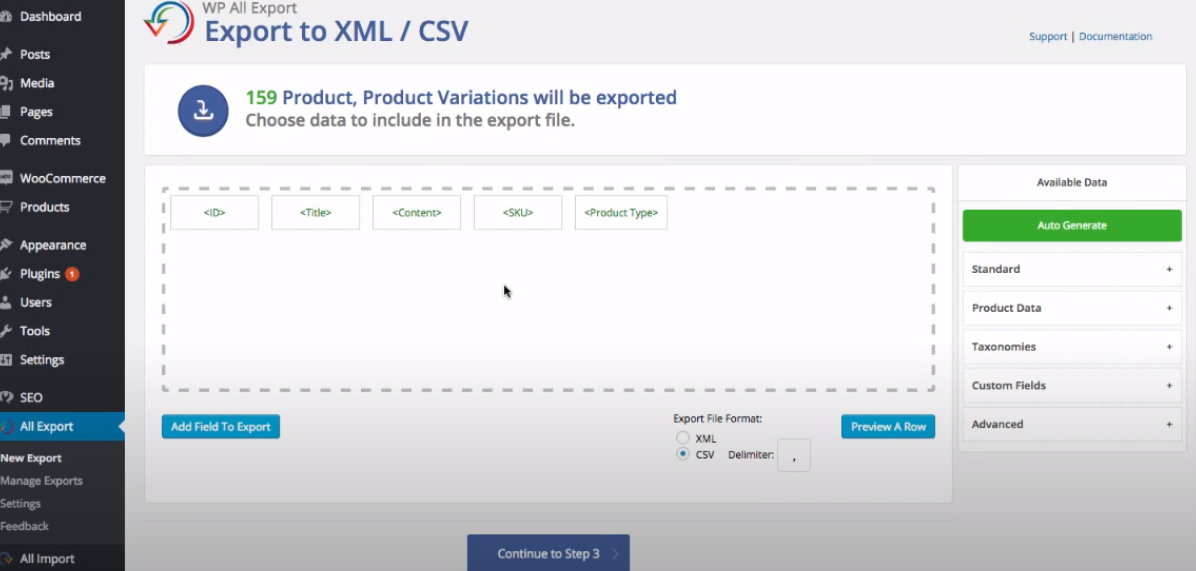Viewport: 1196px width, 571px height.
Task: Click the blue download circle icon
Action: (x=203, y=111)
